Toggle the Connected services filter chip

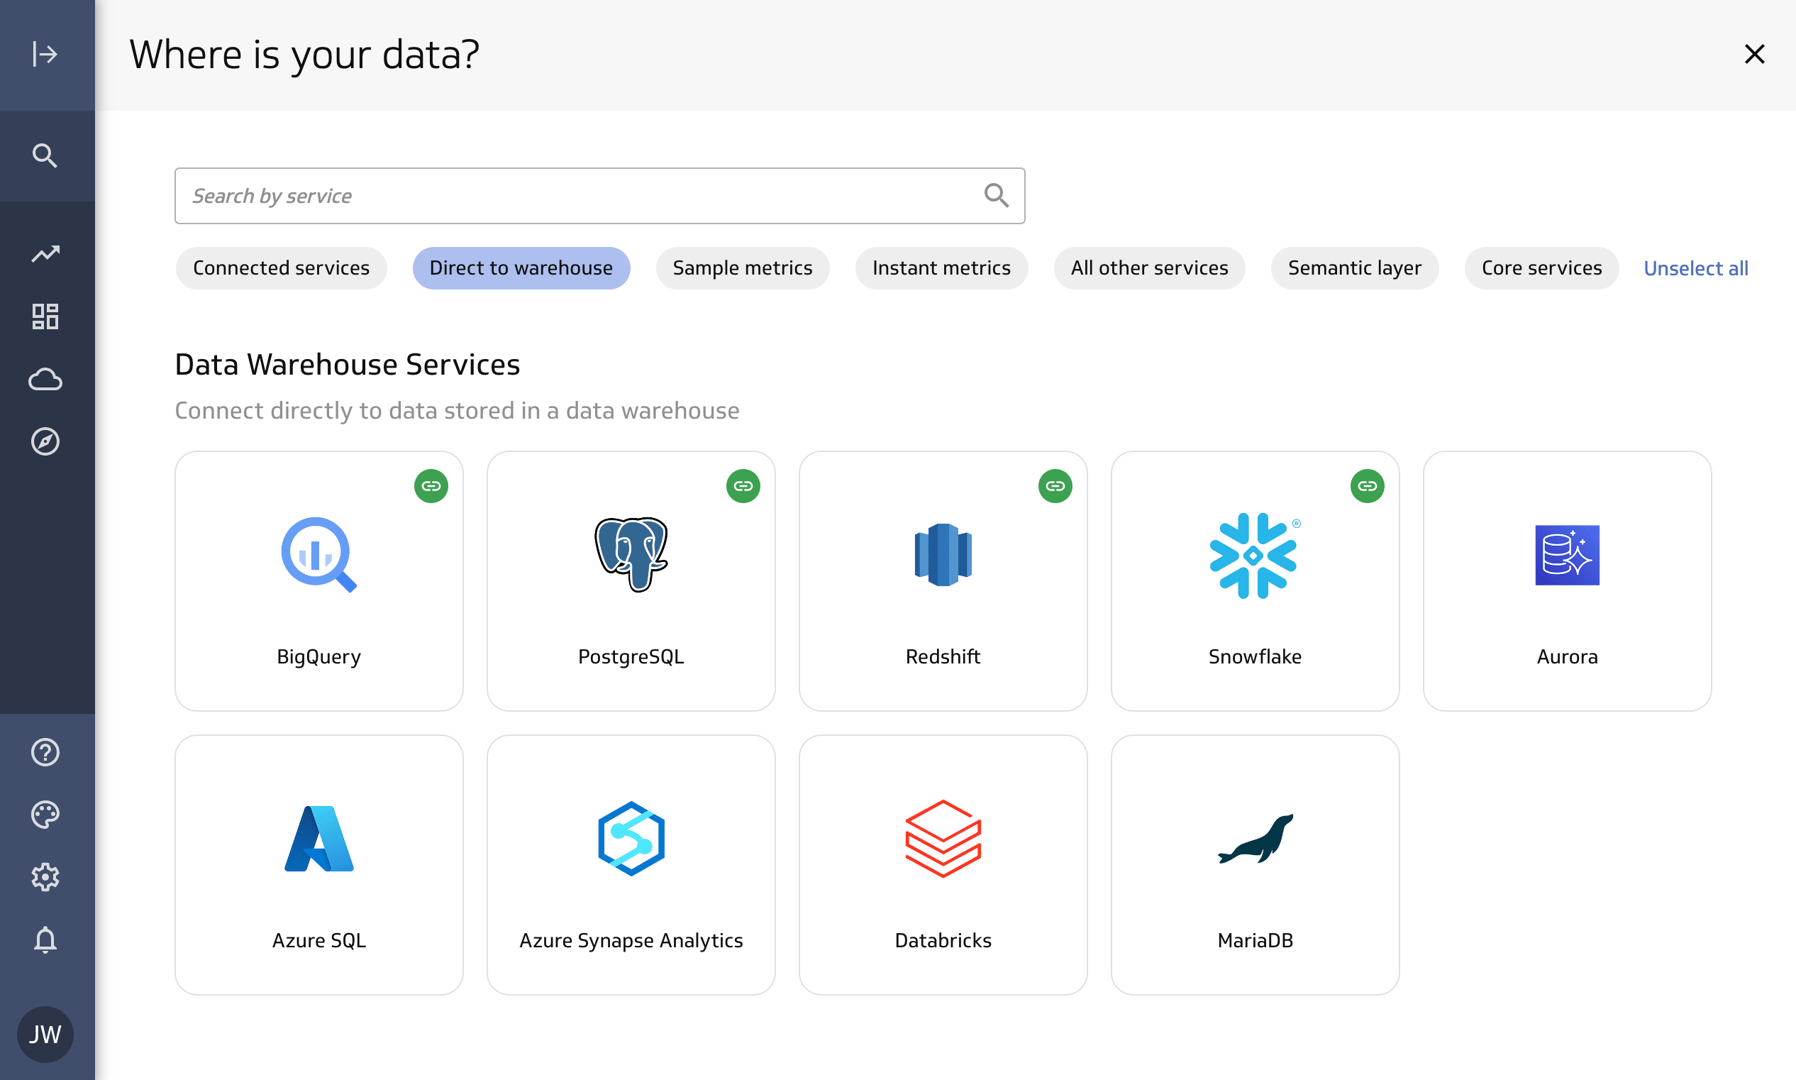(281, 268)
